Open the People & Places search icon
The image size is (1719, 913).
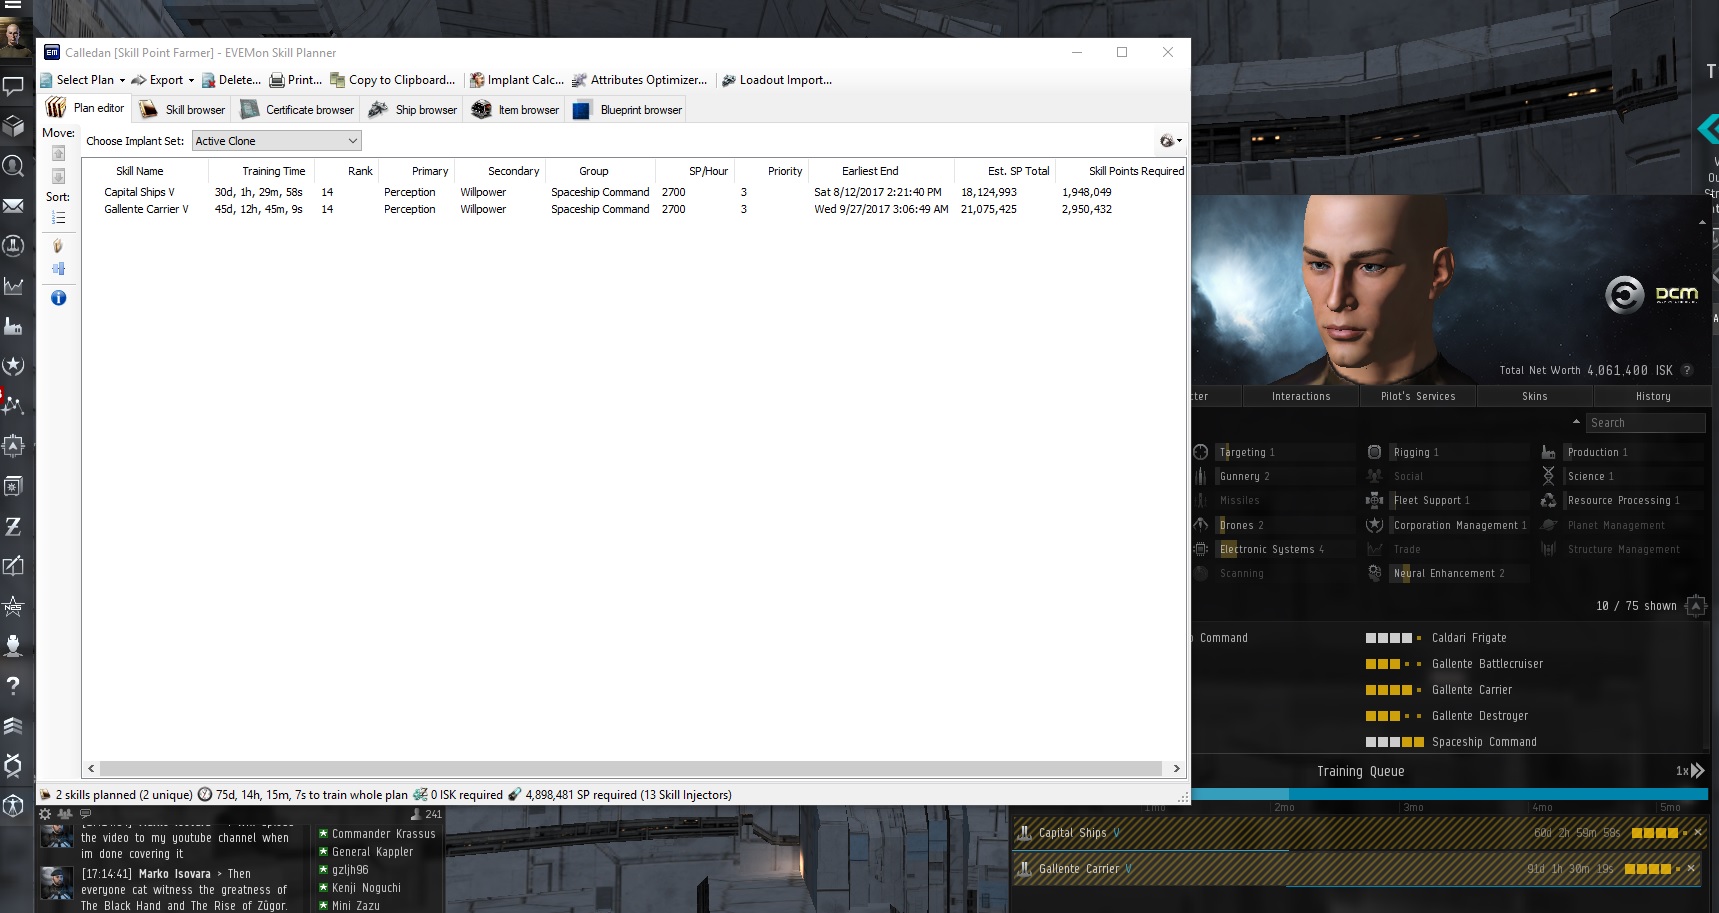tap(13, 166)
